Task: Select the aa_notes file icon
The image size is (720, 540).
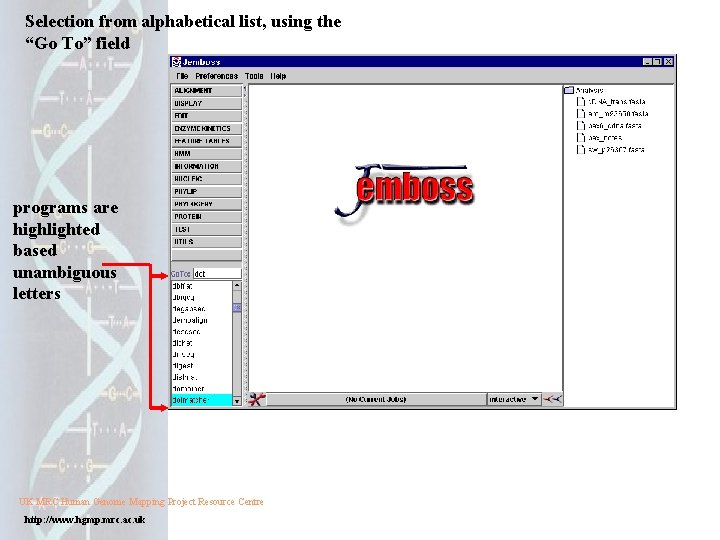Action: tap(581, 137)
